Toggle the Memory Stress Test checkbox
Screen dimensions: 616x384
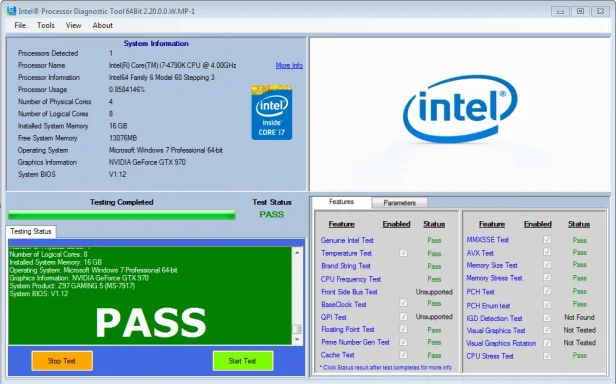tap(546, 277)
